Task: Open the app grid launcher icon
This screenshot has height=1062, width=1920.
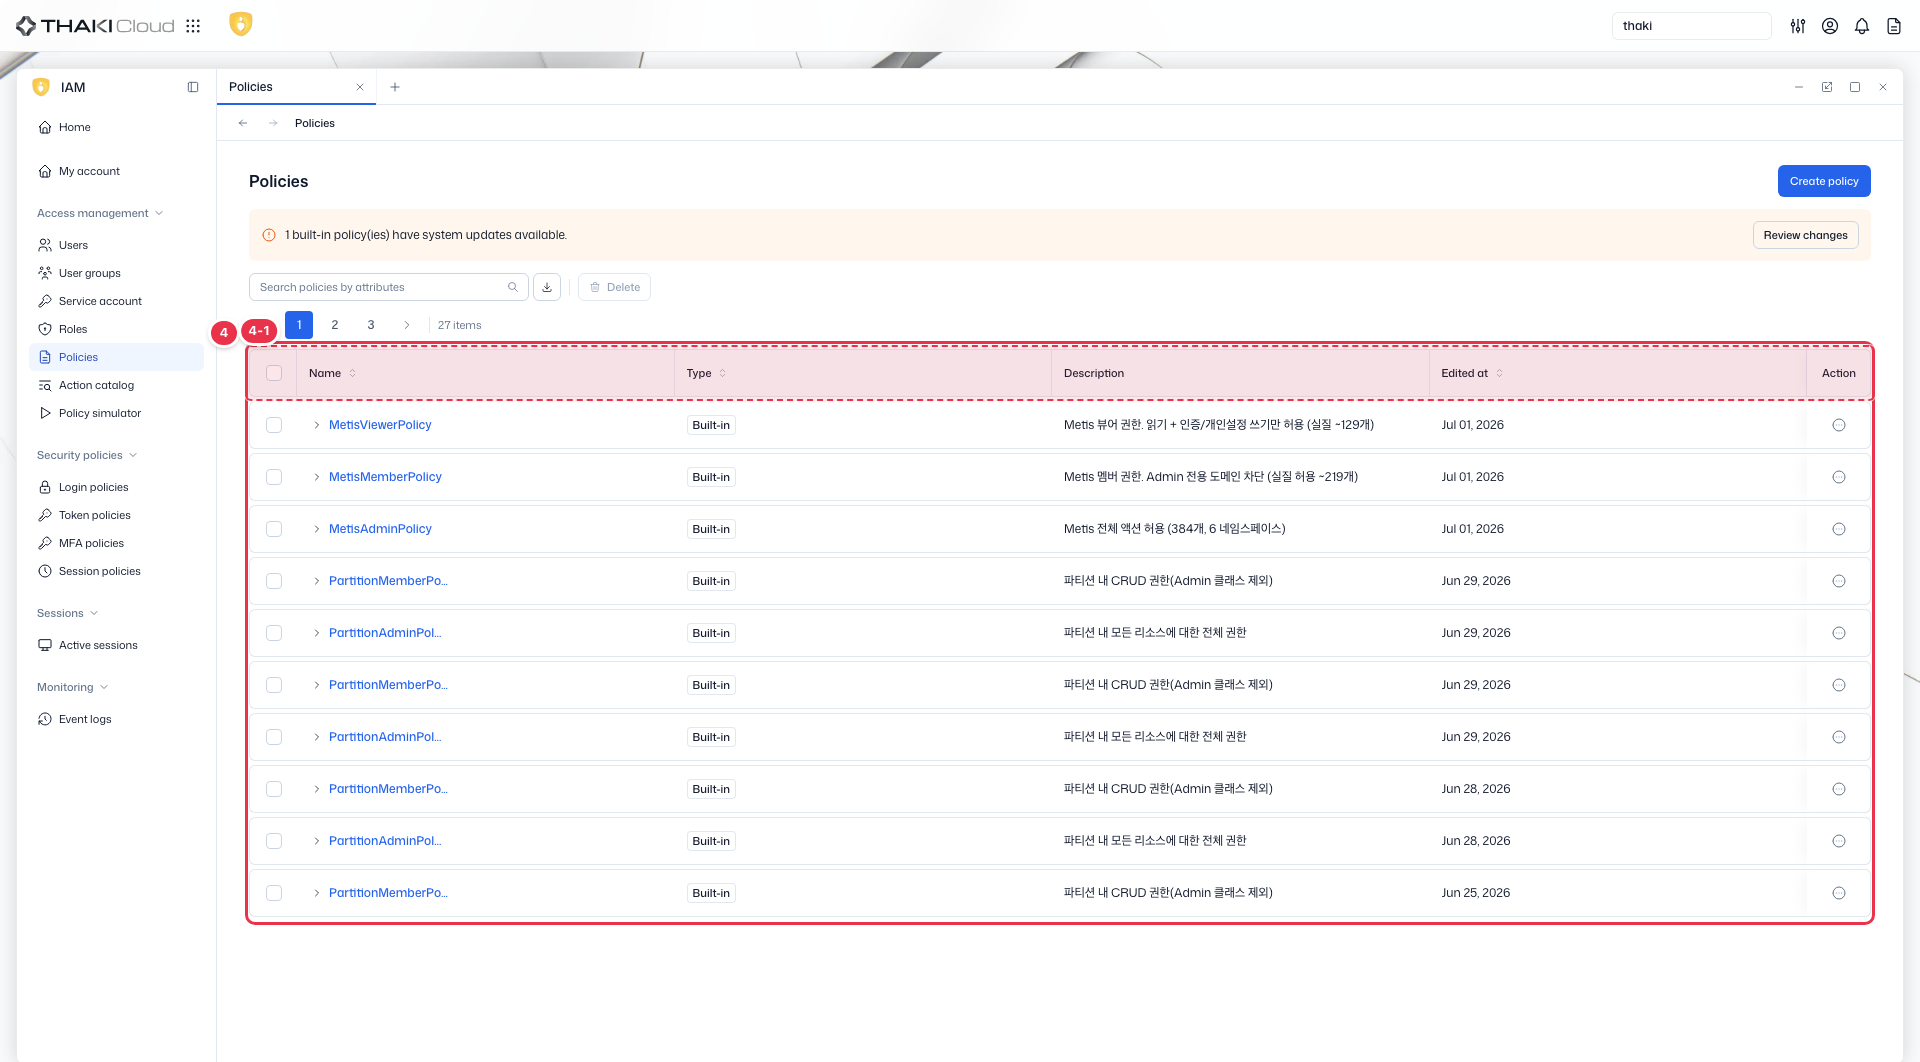Action: 193,26
